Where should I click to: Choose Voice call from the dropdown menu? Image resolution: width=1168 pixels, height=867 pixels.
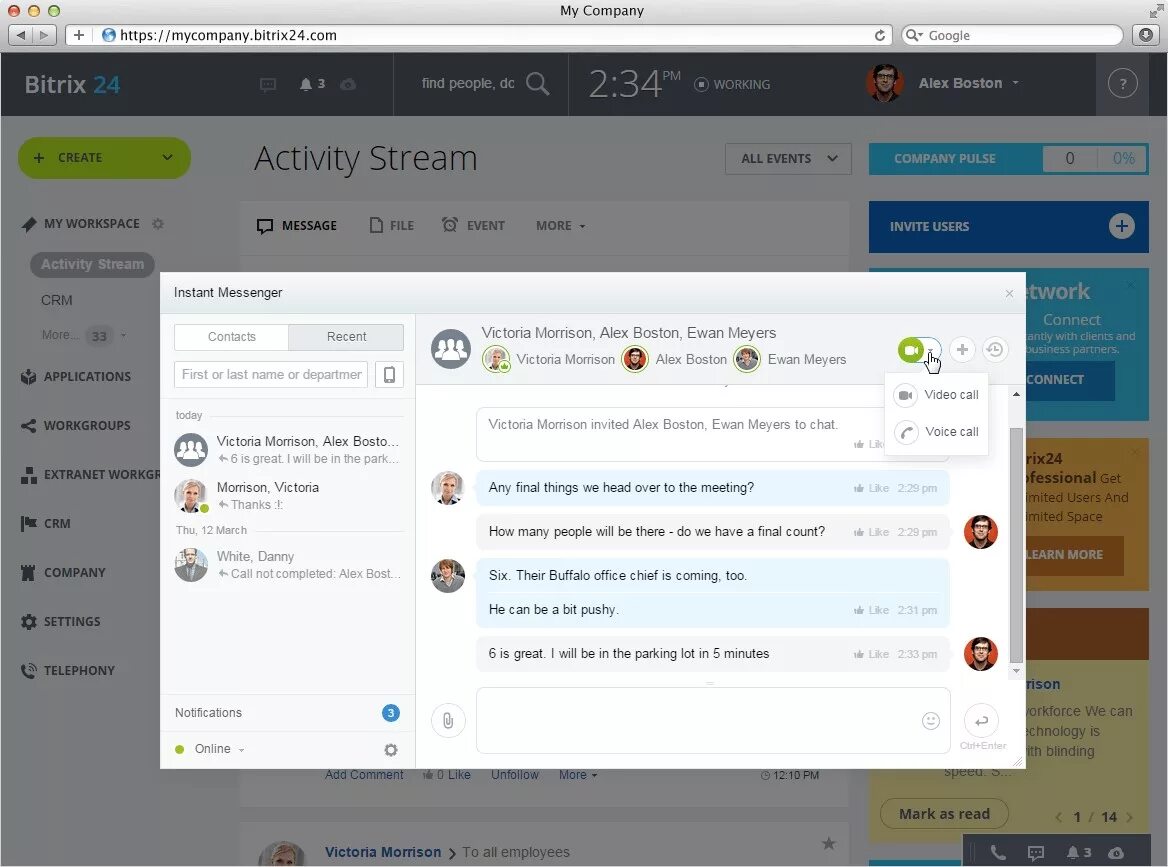click(938, 432)
